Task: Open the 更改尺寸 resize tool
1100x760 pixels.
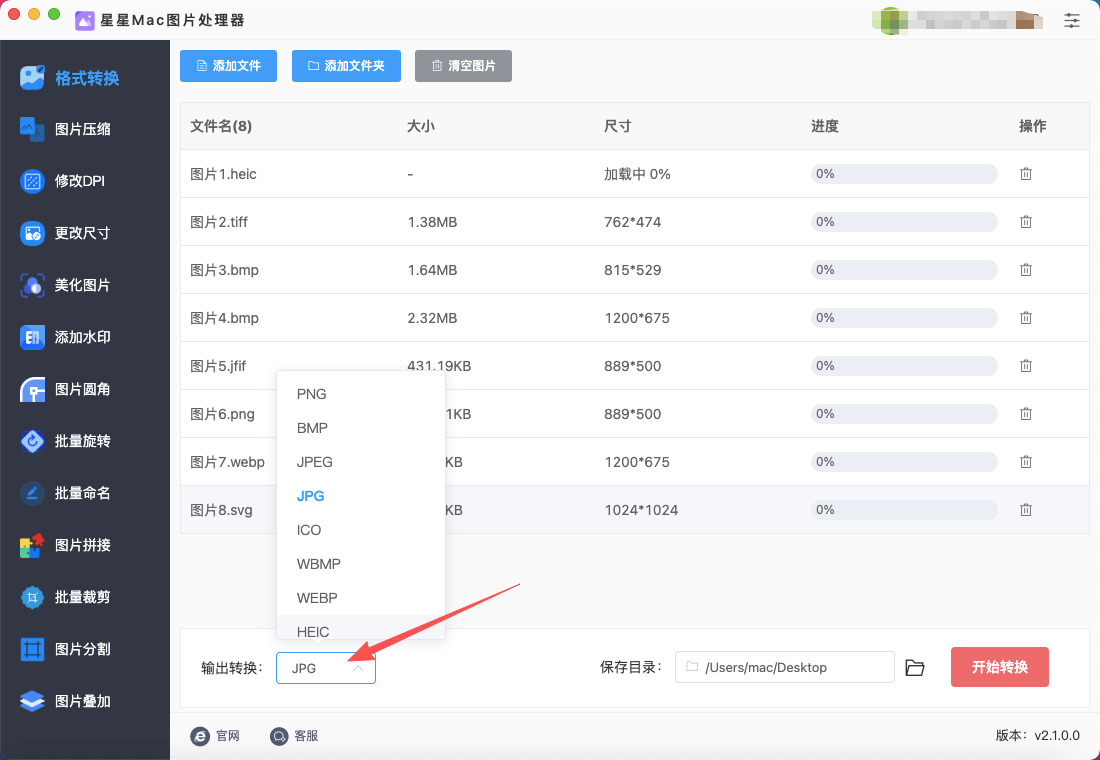Action: pyautogui.click(x=65, y=233)
